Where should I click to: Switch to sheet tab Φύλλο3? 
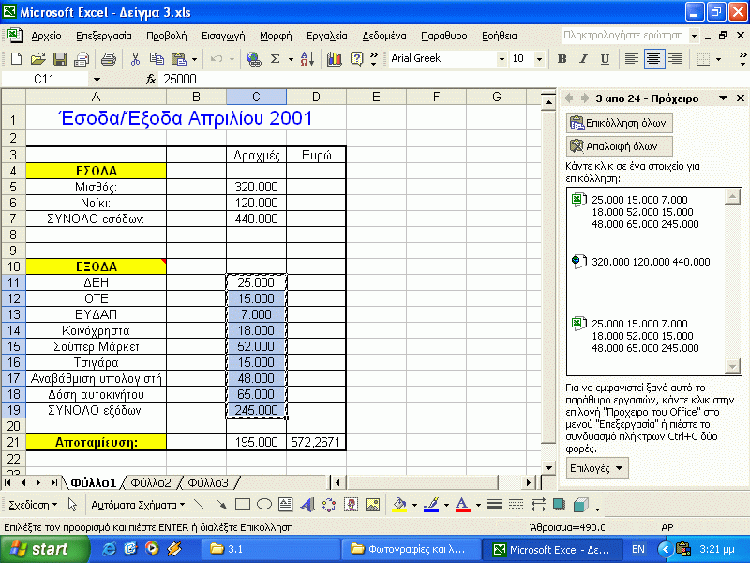tap(208, 483)
